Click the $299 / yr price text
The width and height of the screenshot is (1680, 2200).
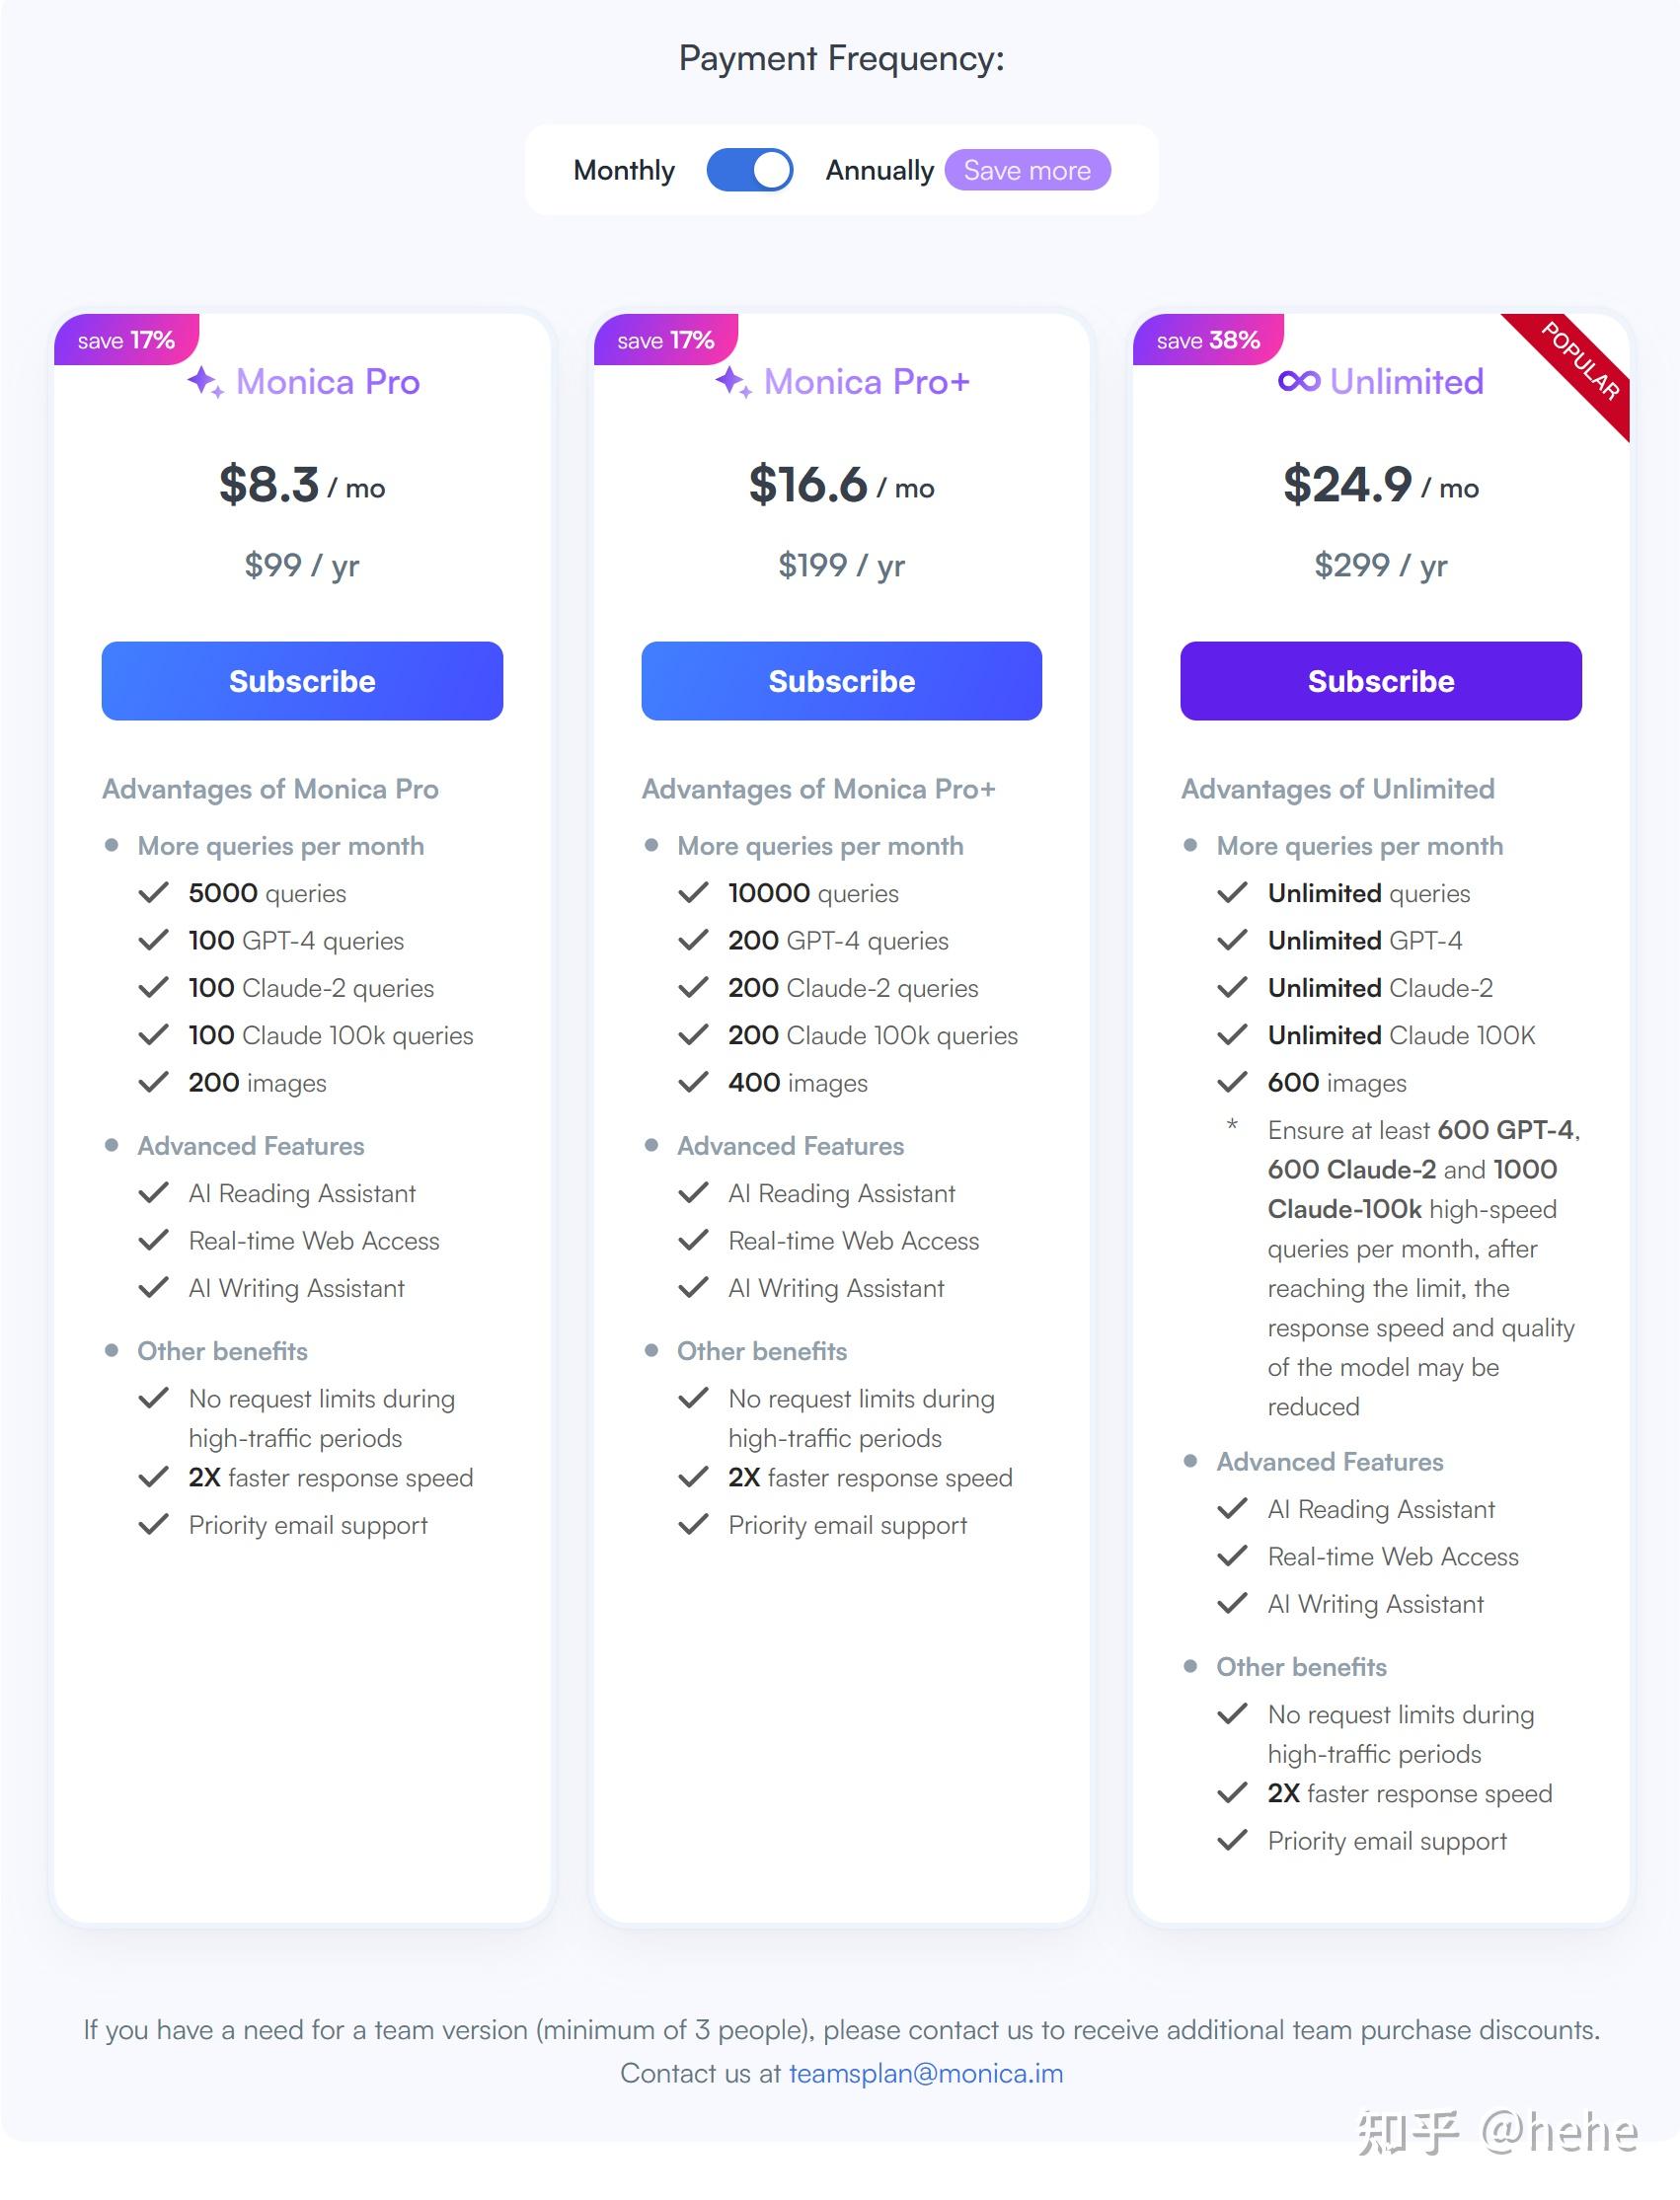tap(1380, 565)
